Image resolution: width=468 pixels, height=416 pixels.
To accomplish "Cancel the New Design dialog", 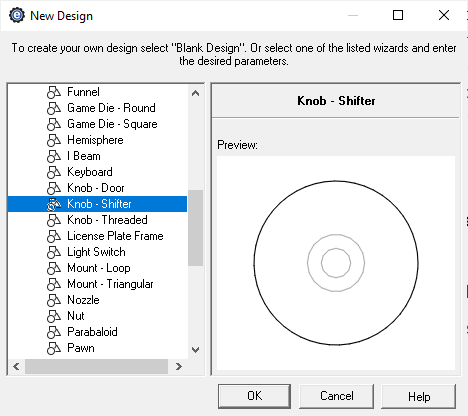I will 336,396.
